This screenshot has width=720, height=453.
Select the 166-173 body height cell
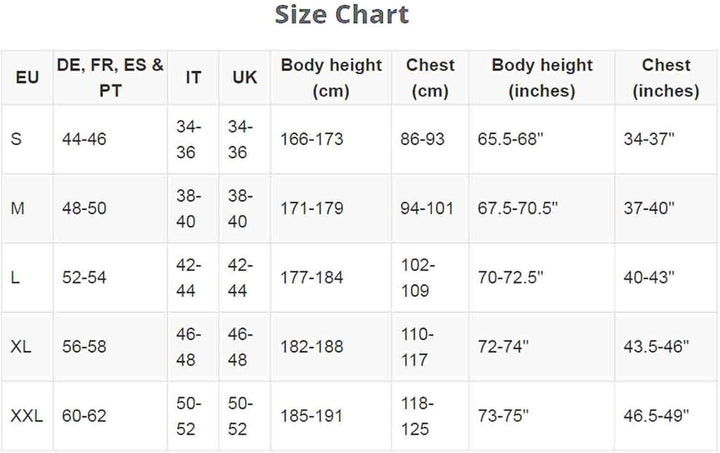[x=312, y=140]
